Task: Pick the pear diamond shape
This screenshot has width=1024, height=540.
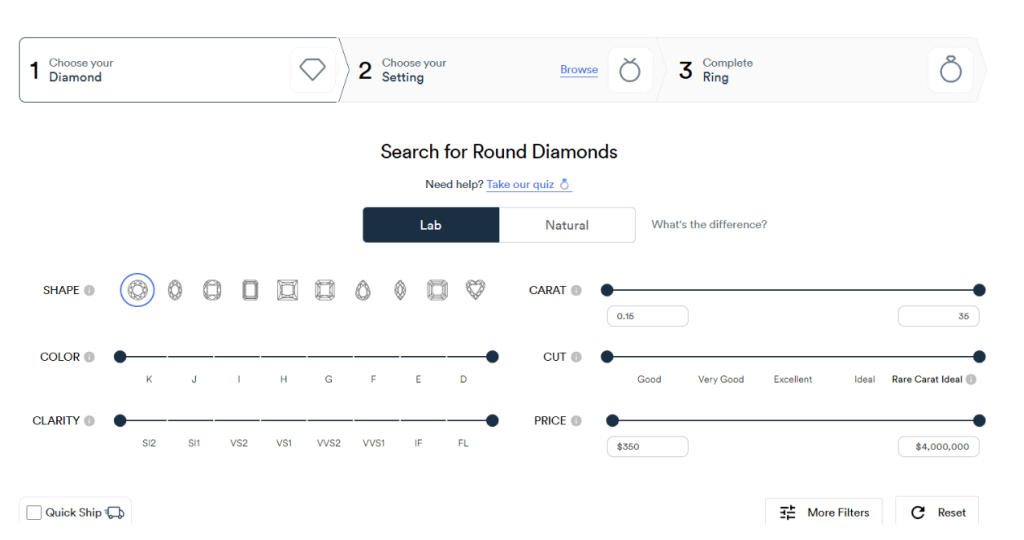Action: (363, 290)
